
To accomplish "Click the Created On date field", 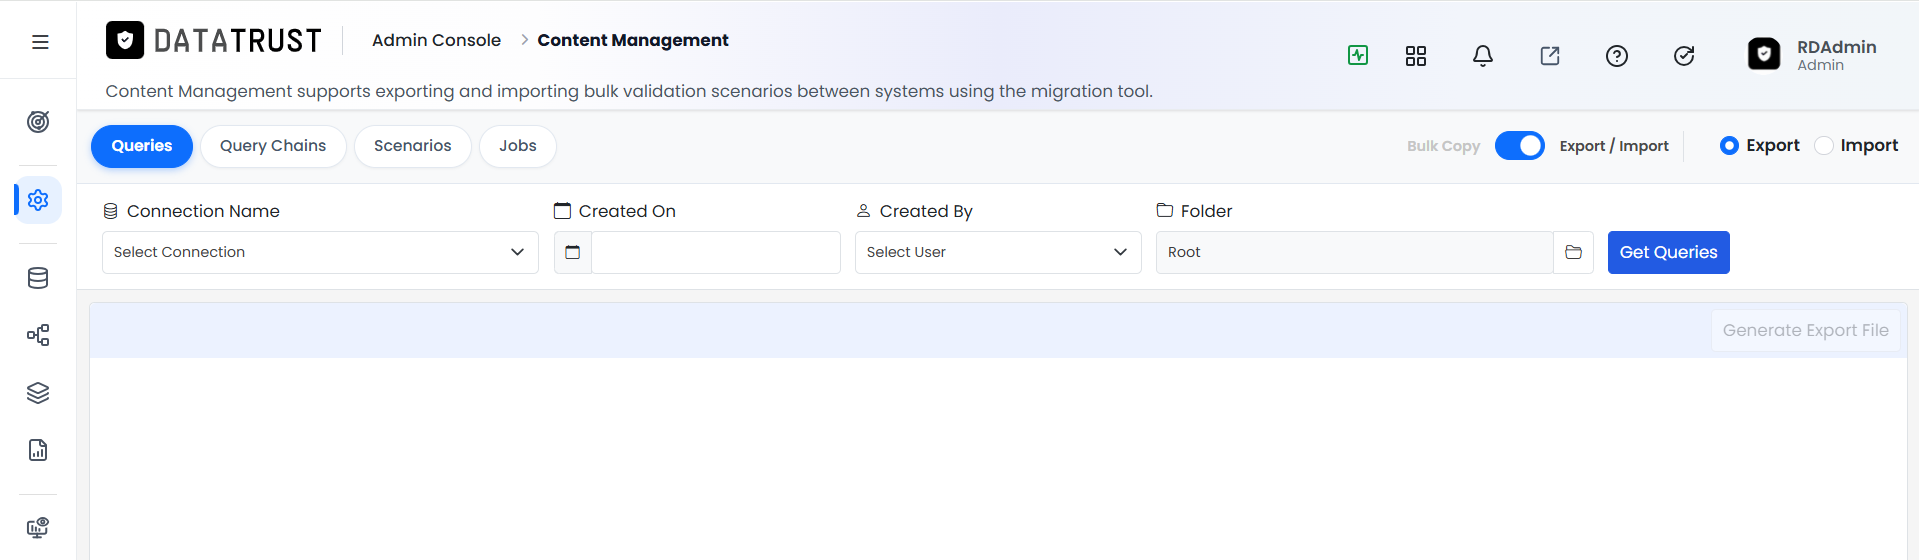I will [x=716, y=252].
